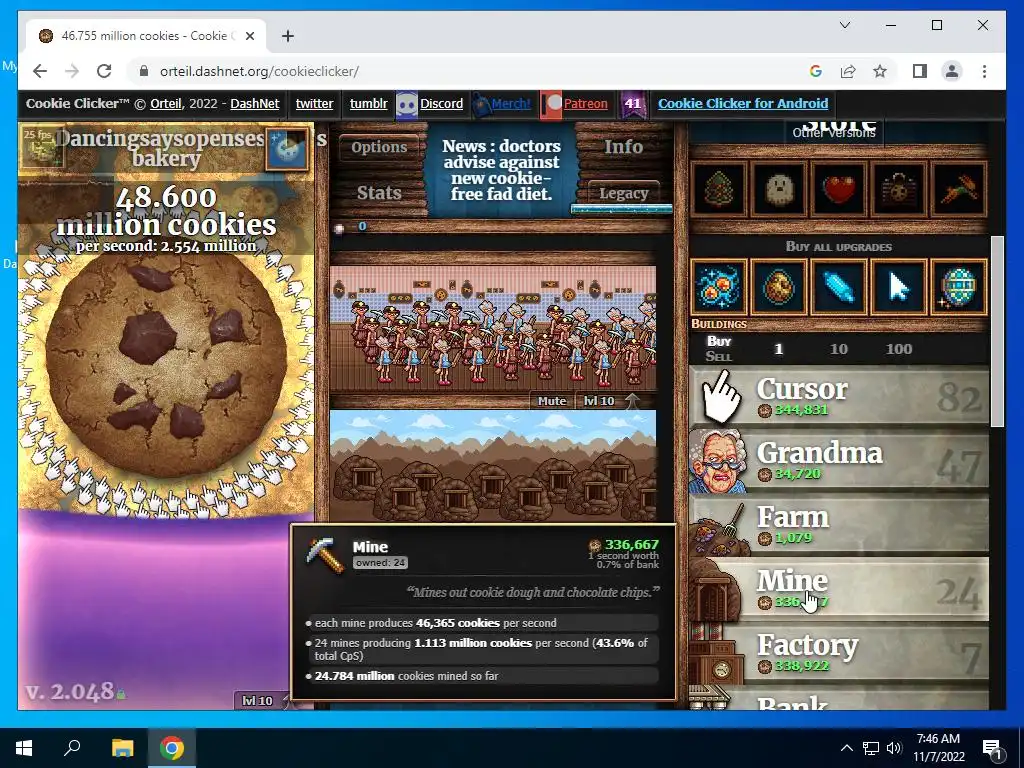Click the big chocolate chip cookie
This screenshot has height=768, width=1024.
tap(166, 366)
